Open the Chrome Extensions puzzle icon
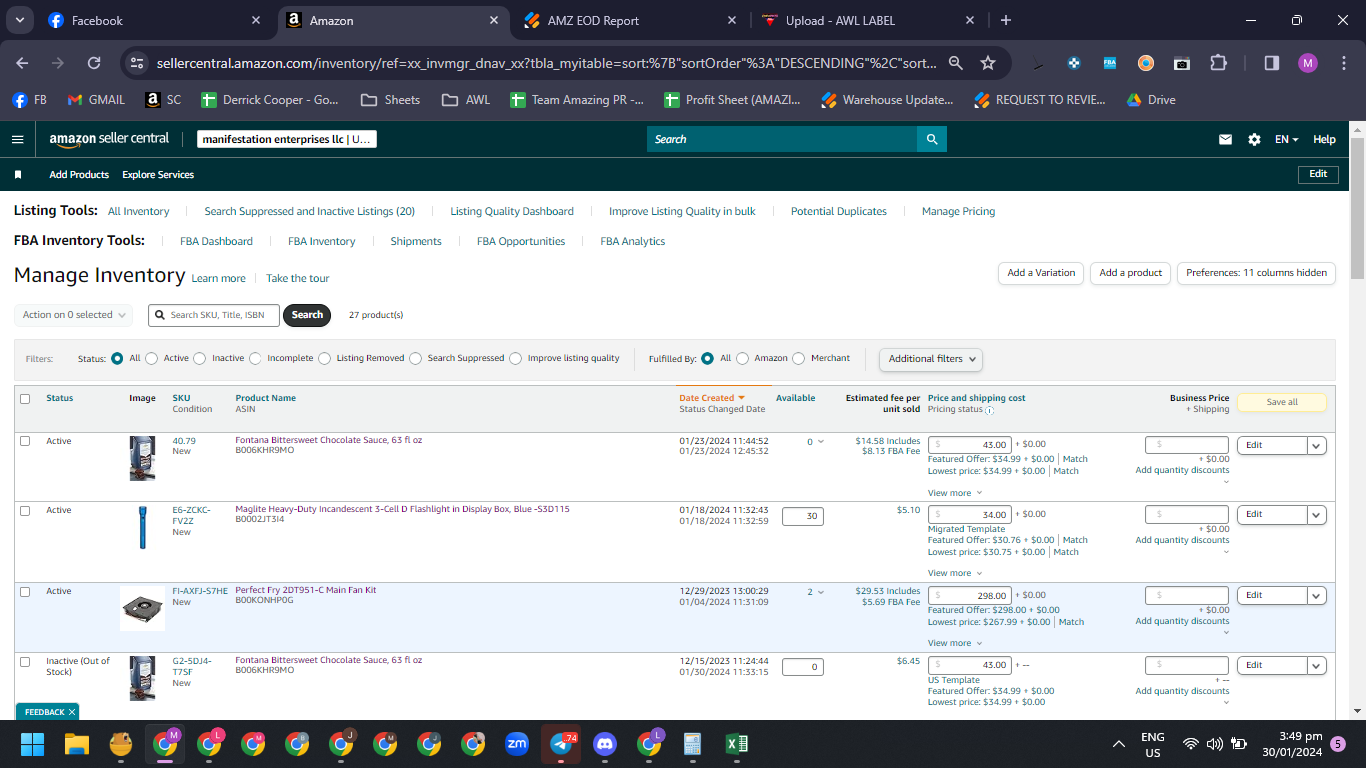 [x=1218, y=63]
